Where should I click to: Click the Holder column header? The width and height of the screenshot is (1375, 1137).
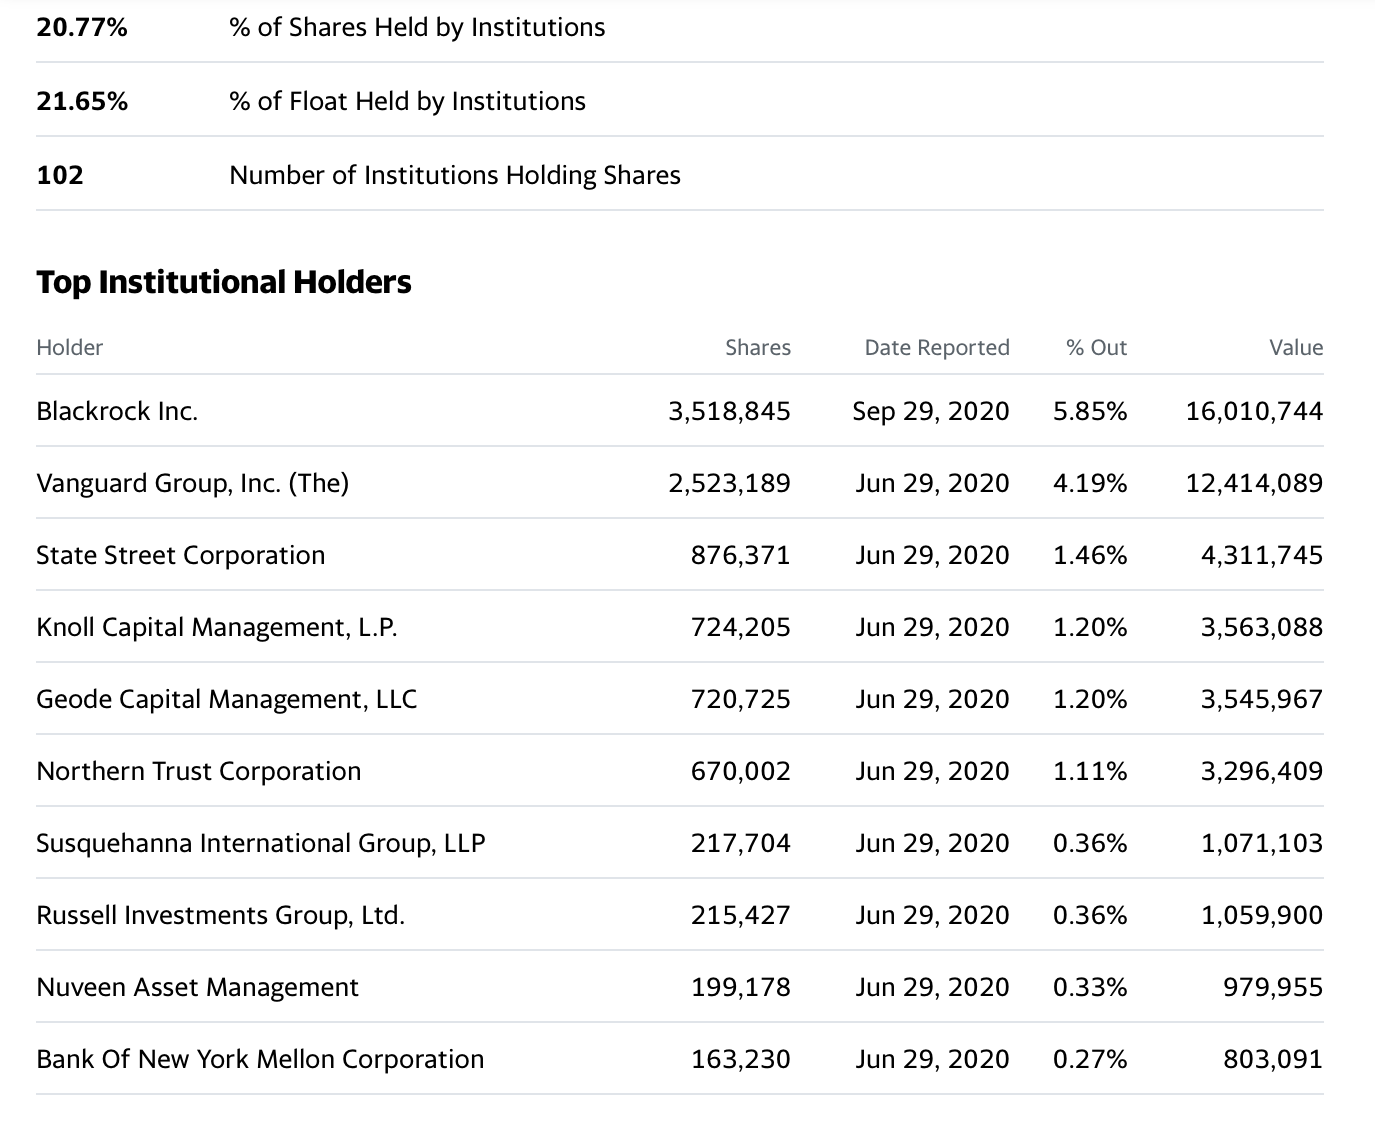(70, 347)
